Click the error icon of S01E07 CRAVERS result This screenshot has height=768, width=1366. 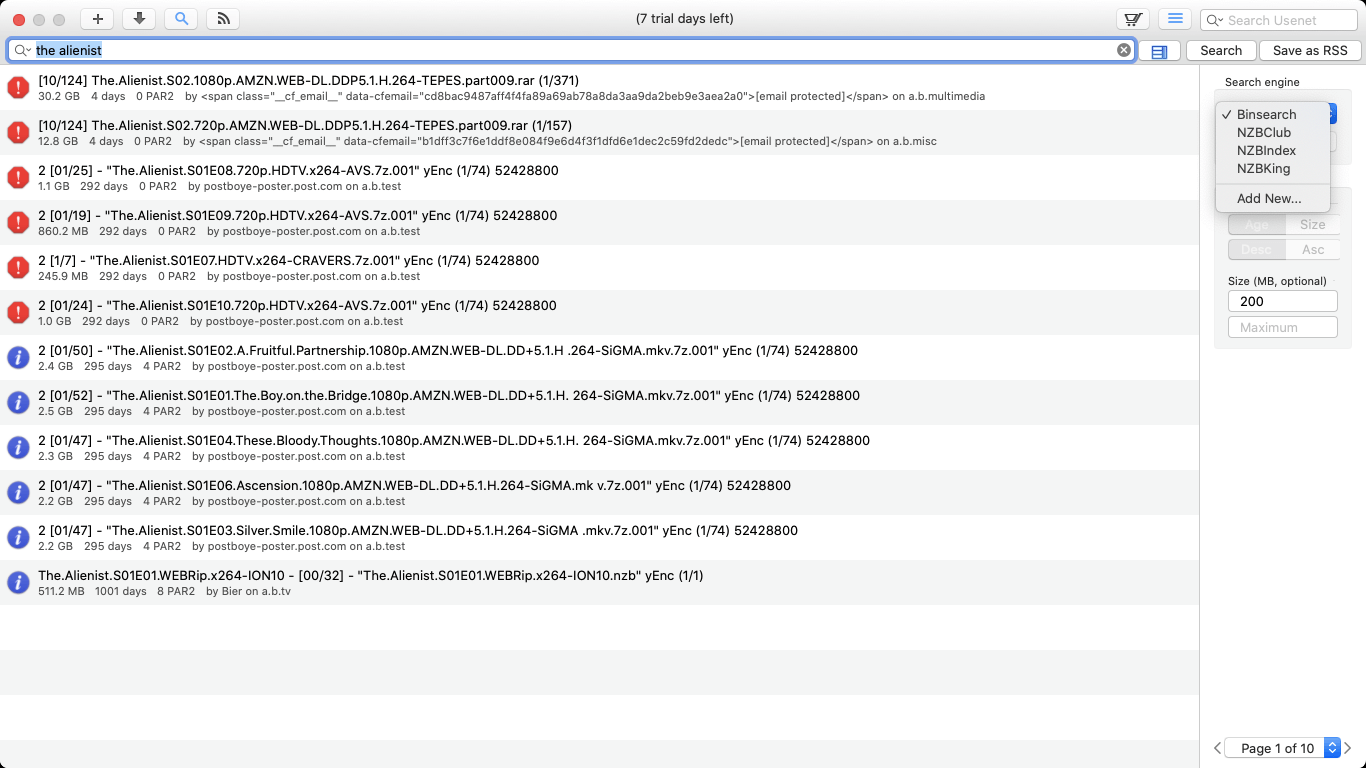18,267
